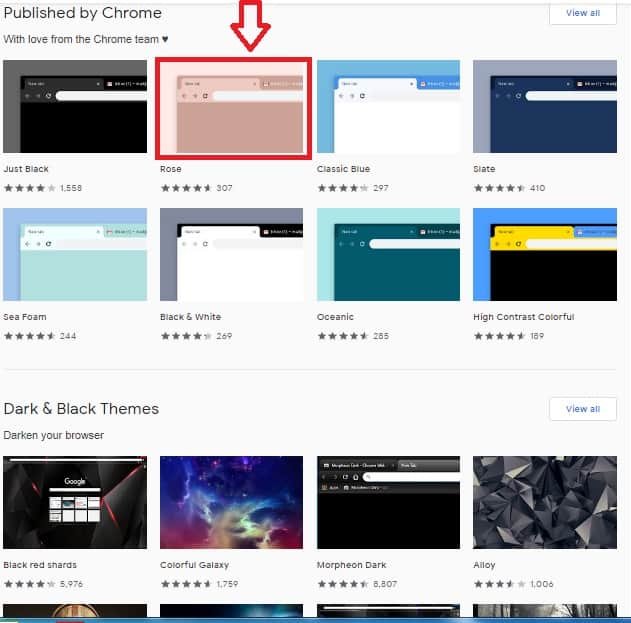Screen dimensions: 631x623
Task: Open the Slate theme thumbnail
Action: tap(545, 107)
